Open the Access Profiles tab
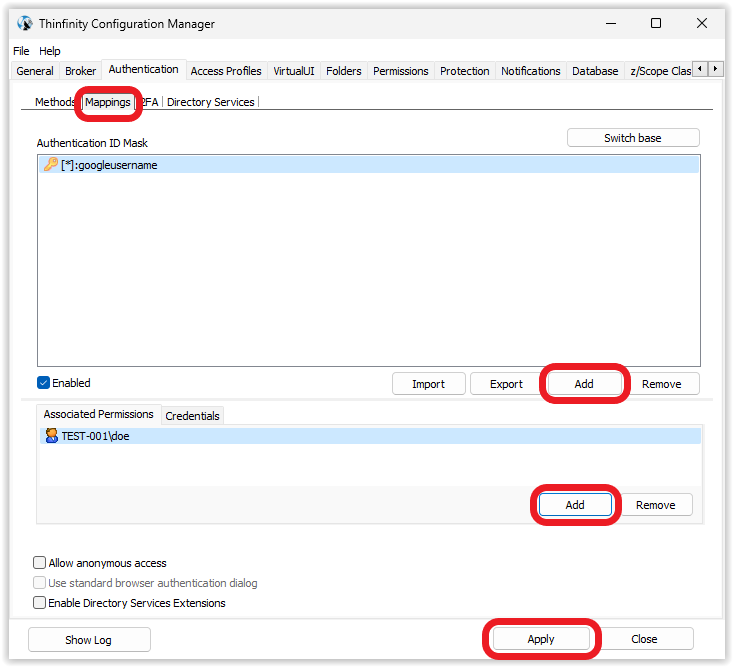733x667 pixels. tap(226, 71)
